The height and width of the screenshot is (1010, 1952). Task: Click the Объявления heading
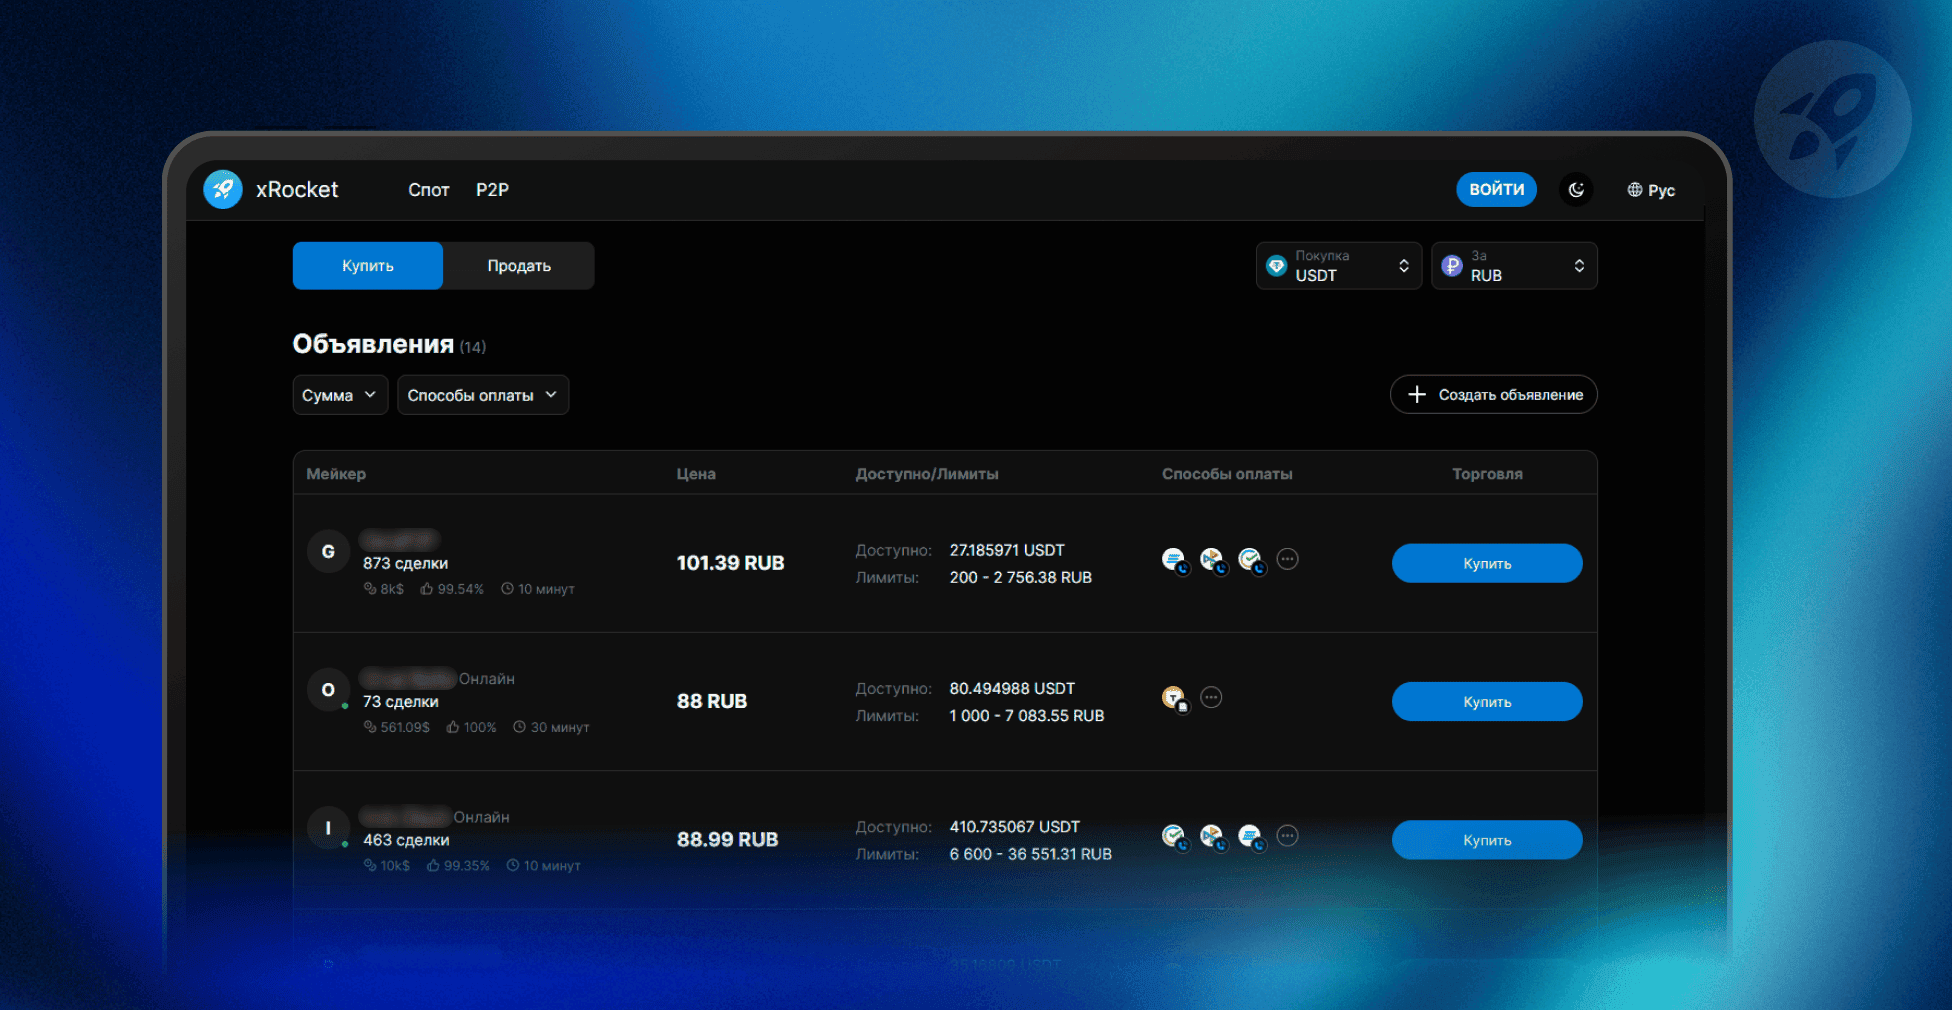[373, 344]
